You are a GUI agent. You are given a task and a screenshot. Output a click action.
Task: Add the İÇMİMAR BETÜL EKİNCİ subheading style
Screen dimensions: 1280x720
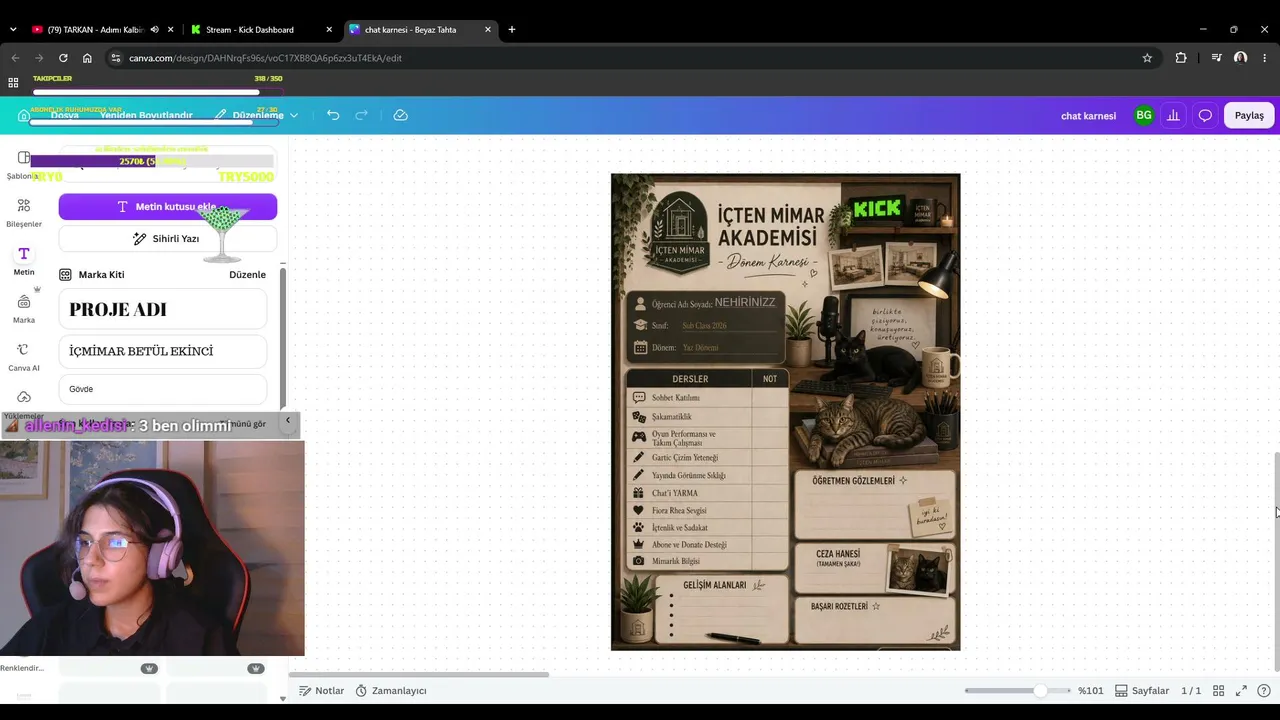[163, 351]
